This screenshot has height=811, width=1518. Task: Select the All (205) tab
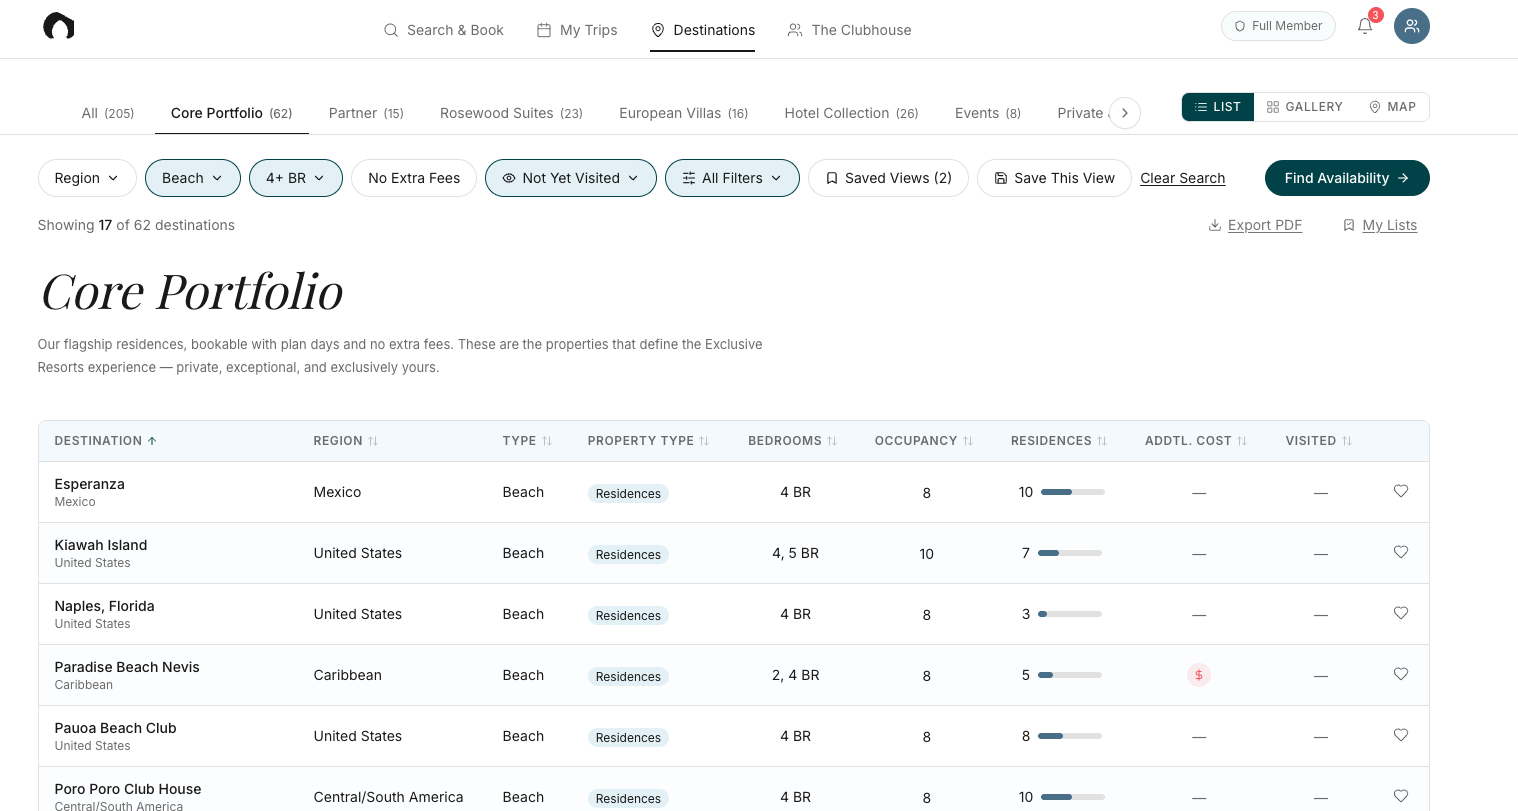108,113
